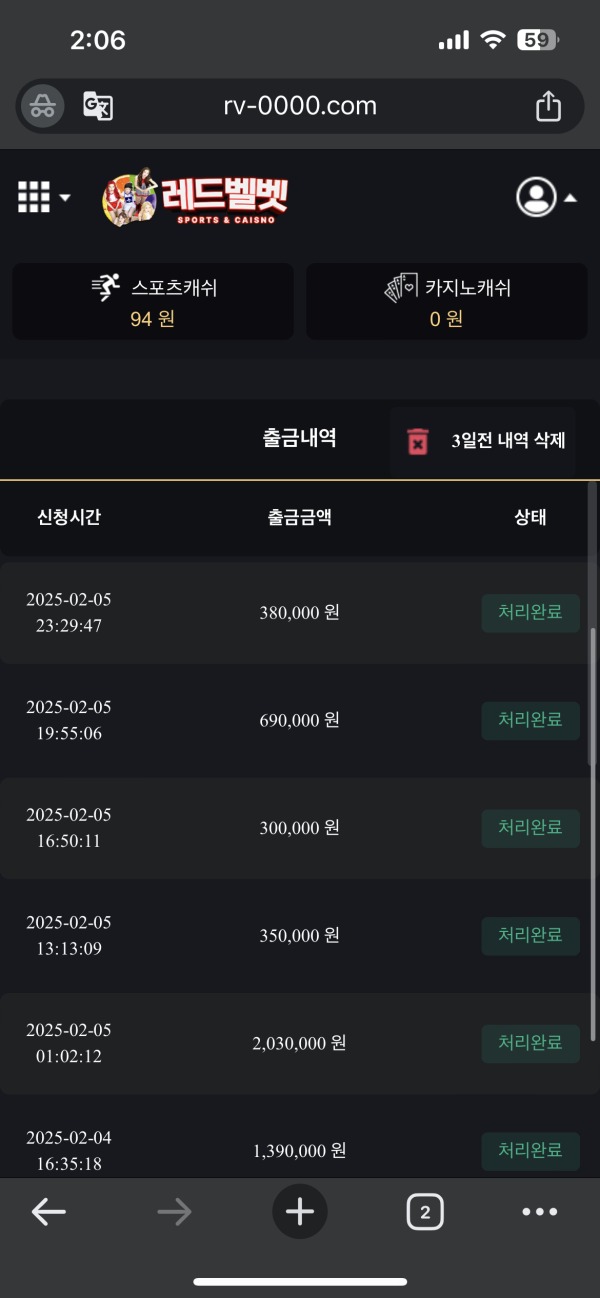Open the private browsing mask icon

(x=40, y=105)
